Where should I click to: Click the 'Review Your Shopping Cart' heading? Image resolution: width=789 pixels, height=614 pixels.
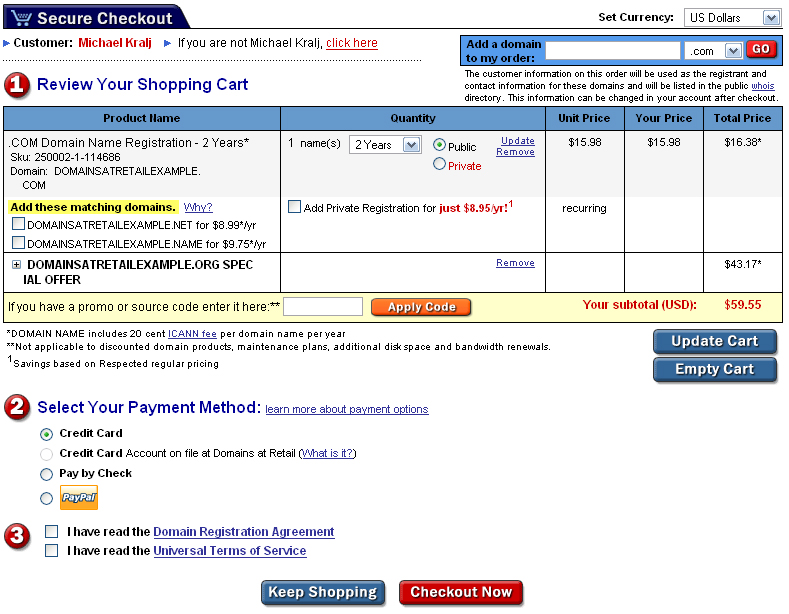tap(142, 85)
